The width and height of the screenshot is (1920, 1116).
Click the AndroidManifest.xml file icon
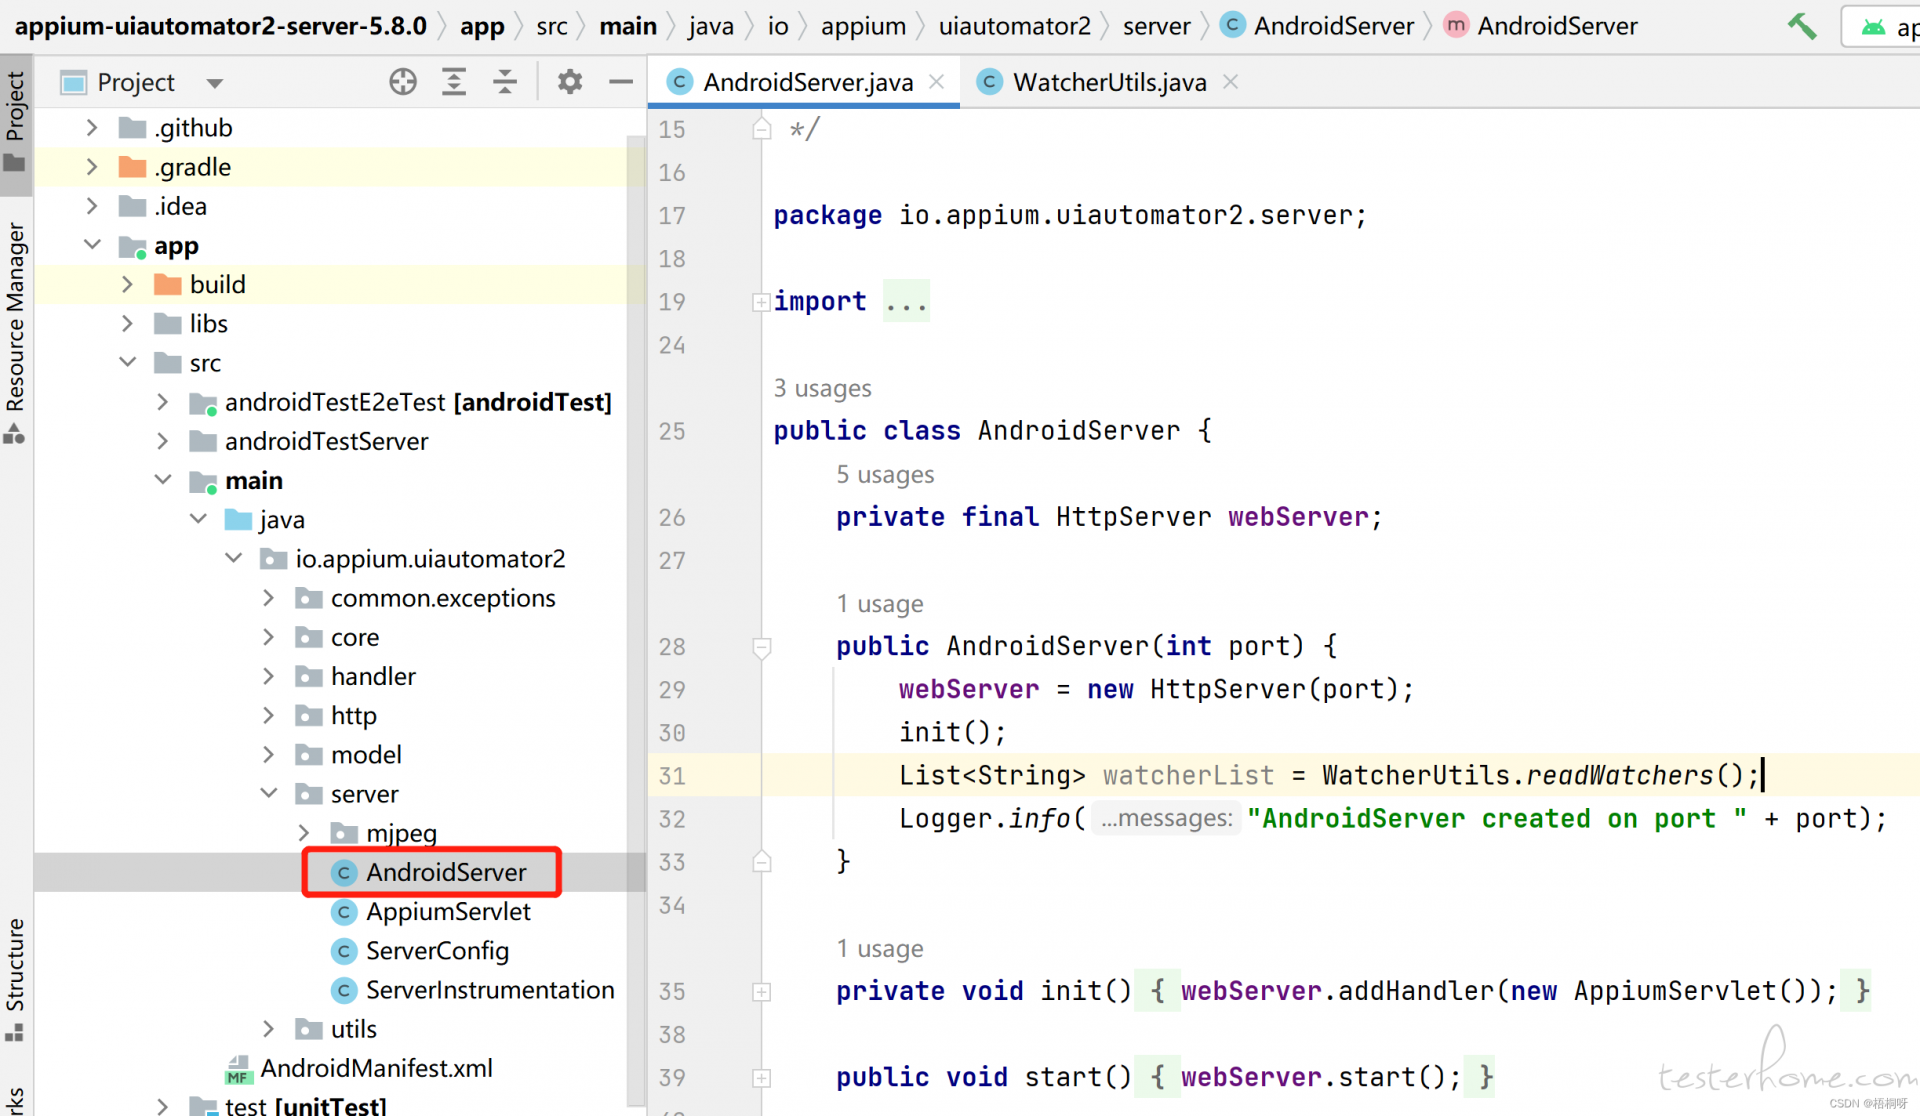(x=238, y=1069)
